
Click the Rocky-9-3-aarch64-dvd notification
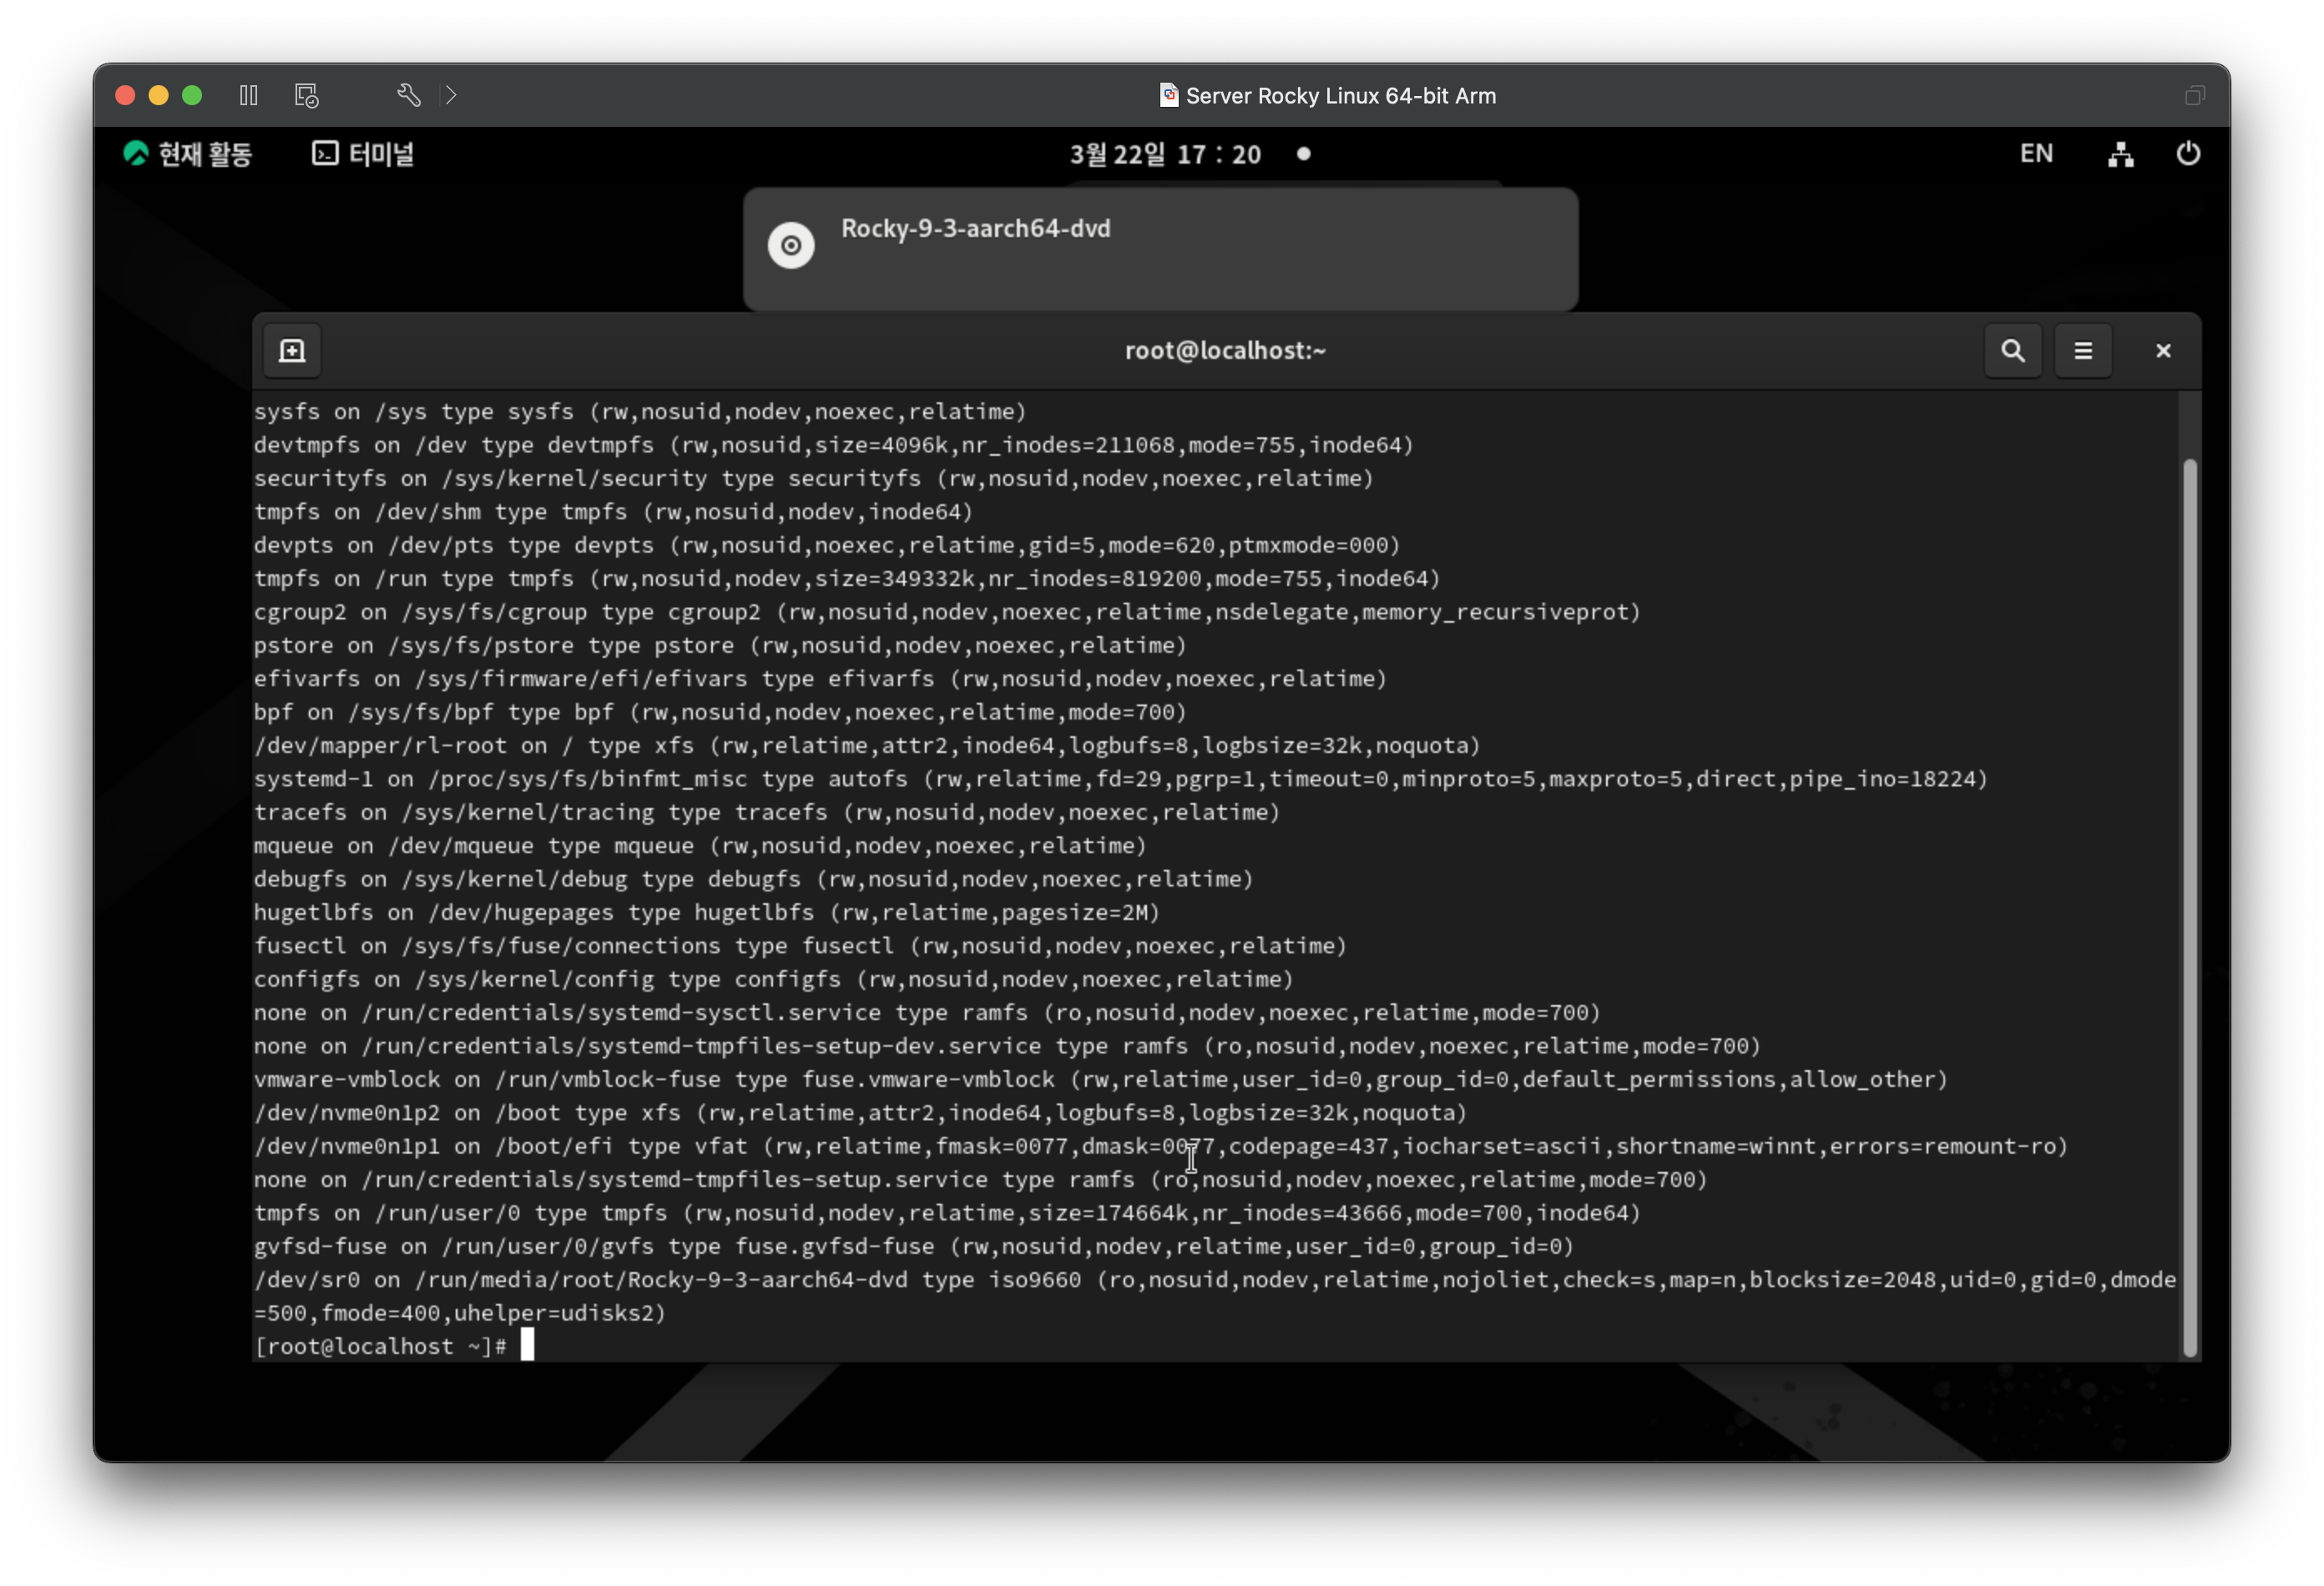click(1160, 249)
